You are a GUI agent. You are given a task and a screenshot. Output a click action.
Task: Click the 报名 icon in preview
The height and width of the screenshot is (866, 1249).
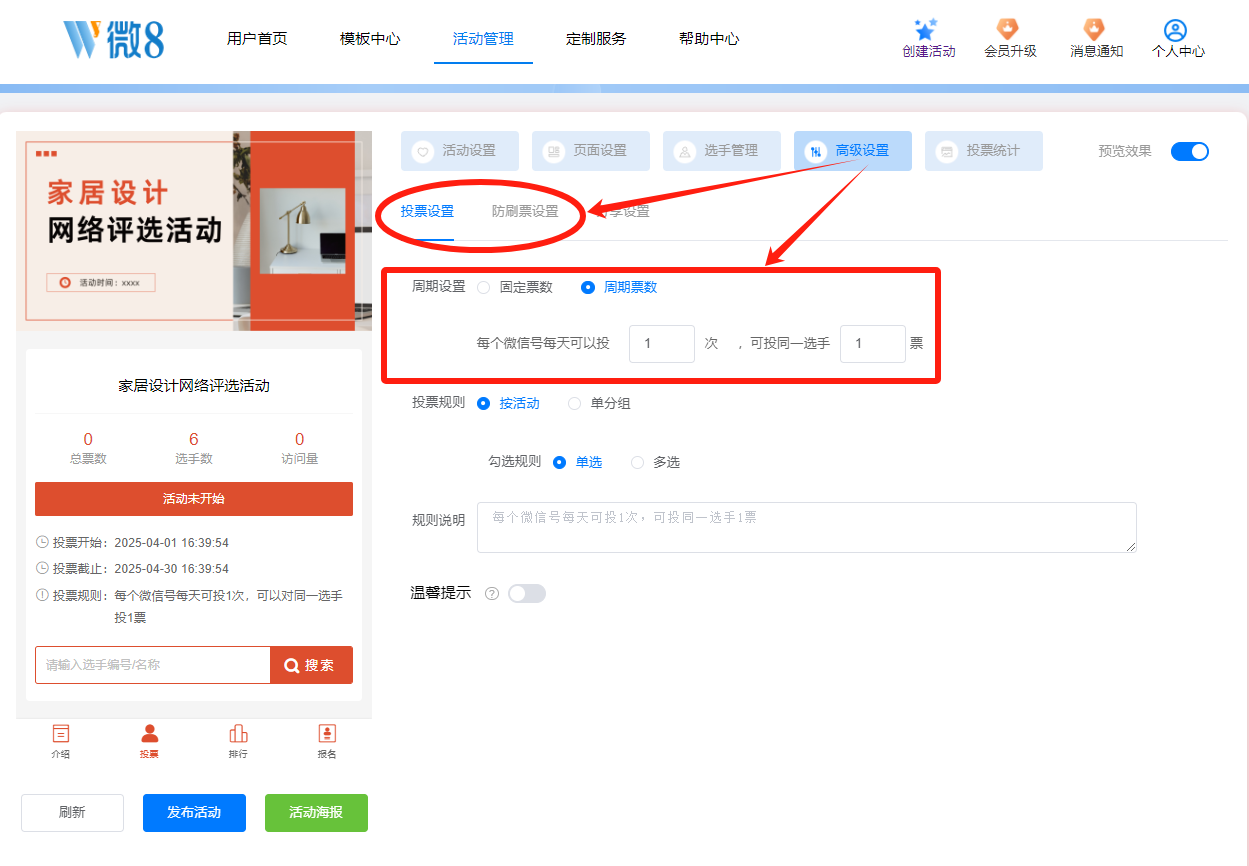[327, 734]
